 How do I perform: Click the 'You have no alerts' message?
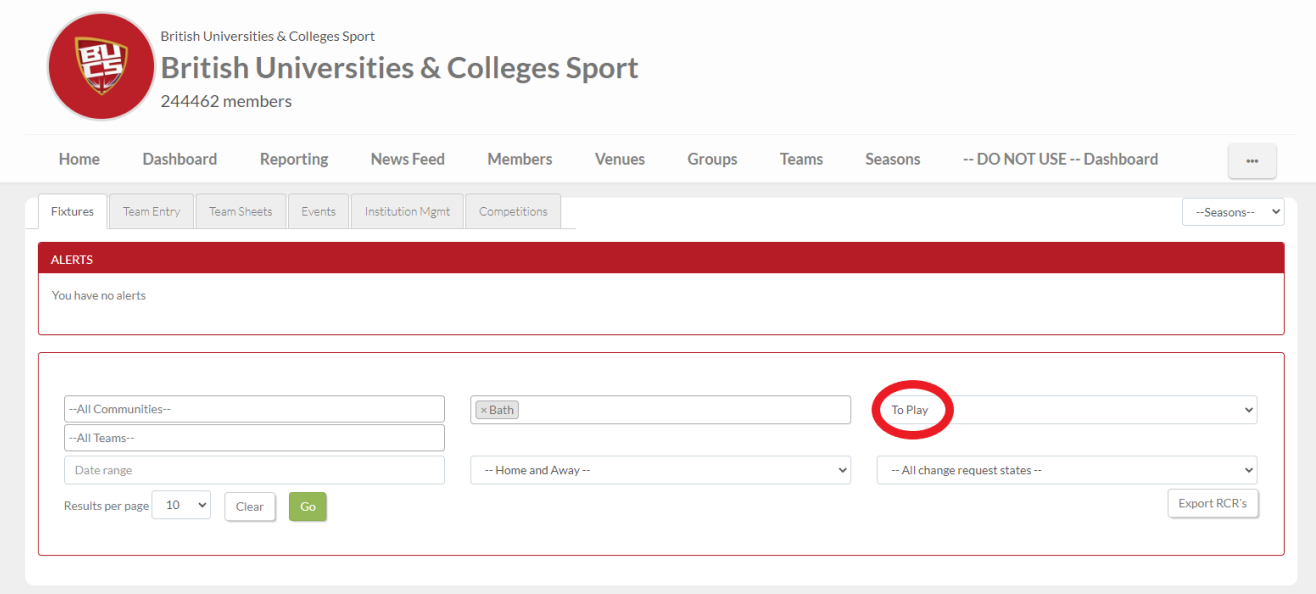(x=99, y=296)
